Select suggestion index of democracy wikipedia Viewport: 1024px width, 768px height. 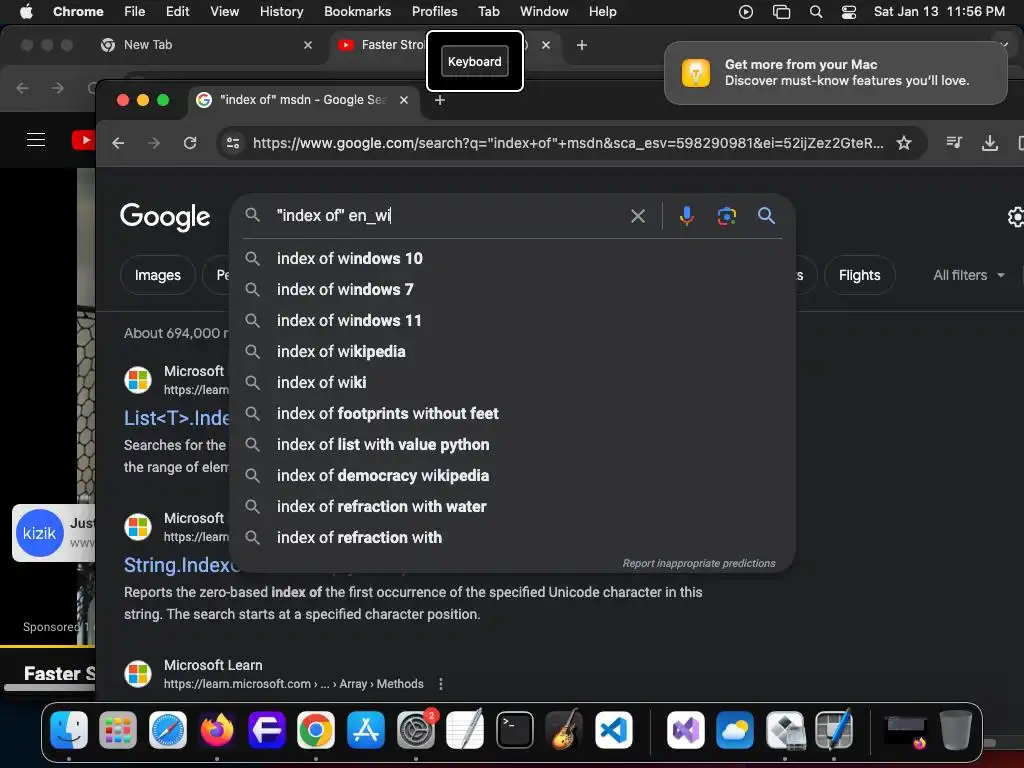coord(513,475)
